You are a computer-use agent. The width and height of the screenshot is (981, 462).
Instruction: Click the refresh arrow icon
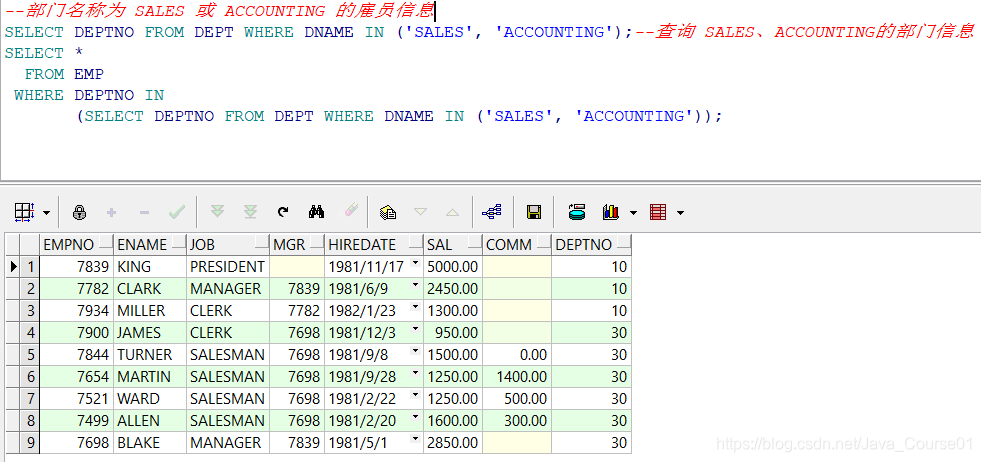283,212
